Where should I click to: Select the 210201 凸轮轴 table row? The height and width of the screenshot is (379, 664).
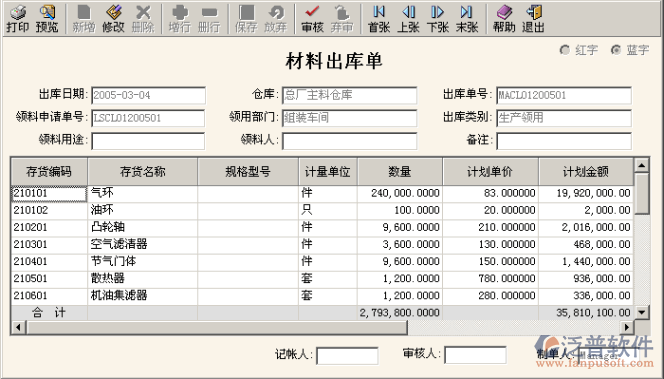(322, 227)
